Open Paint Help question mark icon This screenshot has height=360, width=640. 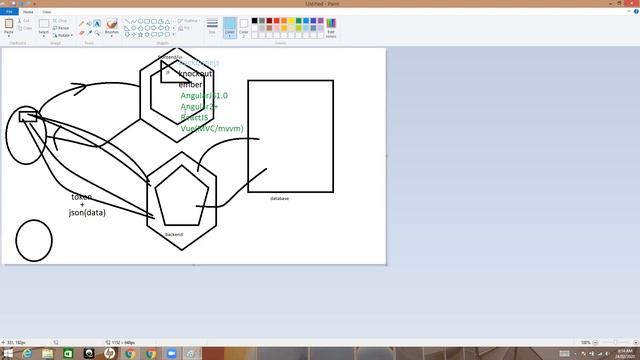(x=636, y=11)
